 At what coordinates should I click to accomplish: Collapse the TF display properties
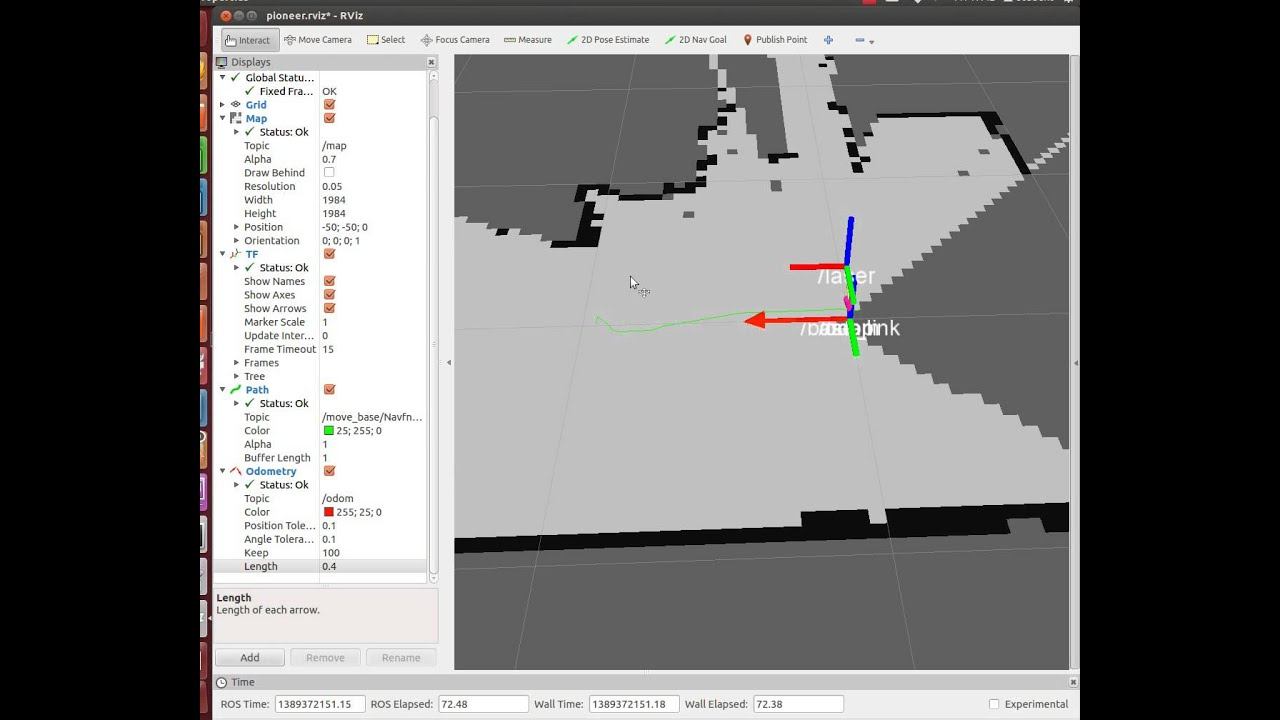click(x=223, y=254)
